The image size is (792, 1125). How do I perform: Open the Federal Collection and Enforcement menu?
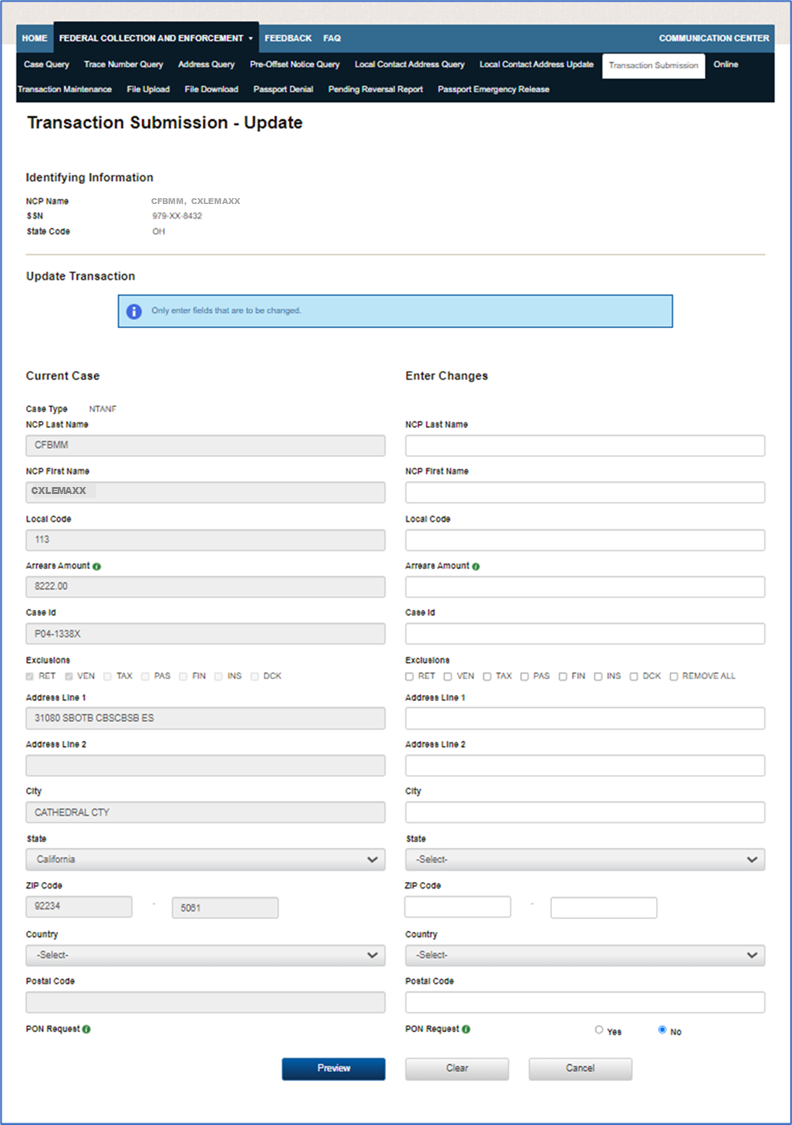pos(155,38)
